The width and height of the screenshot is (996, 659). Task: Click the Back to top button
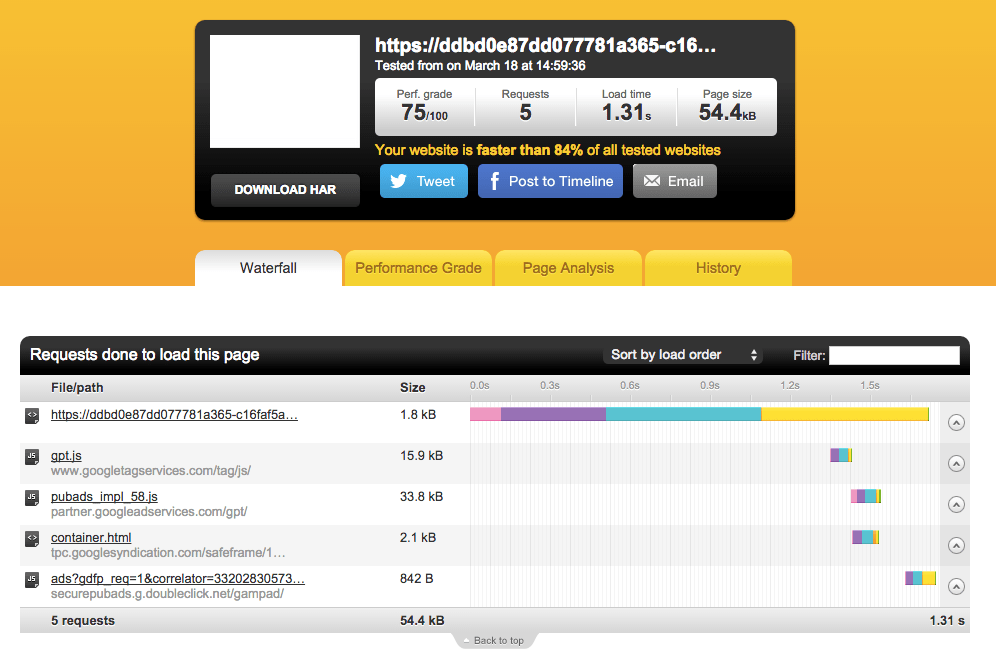pos(494,640)
